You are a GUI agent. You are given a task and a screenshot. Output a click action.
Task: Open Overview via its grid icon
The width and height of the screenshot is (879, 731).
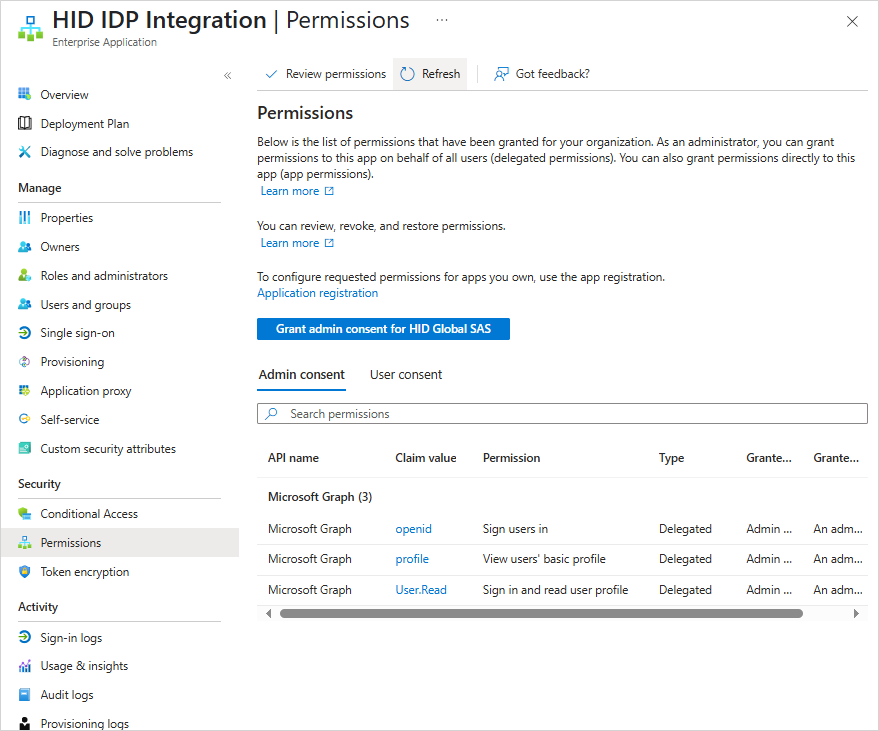(25, 94)
